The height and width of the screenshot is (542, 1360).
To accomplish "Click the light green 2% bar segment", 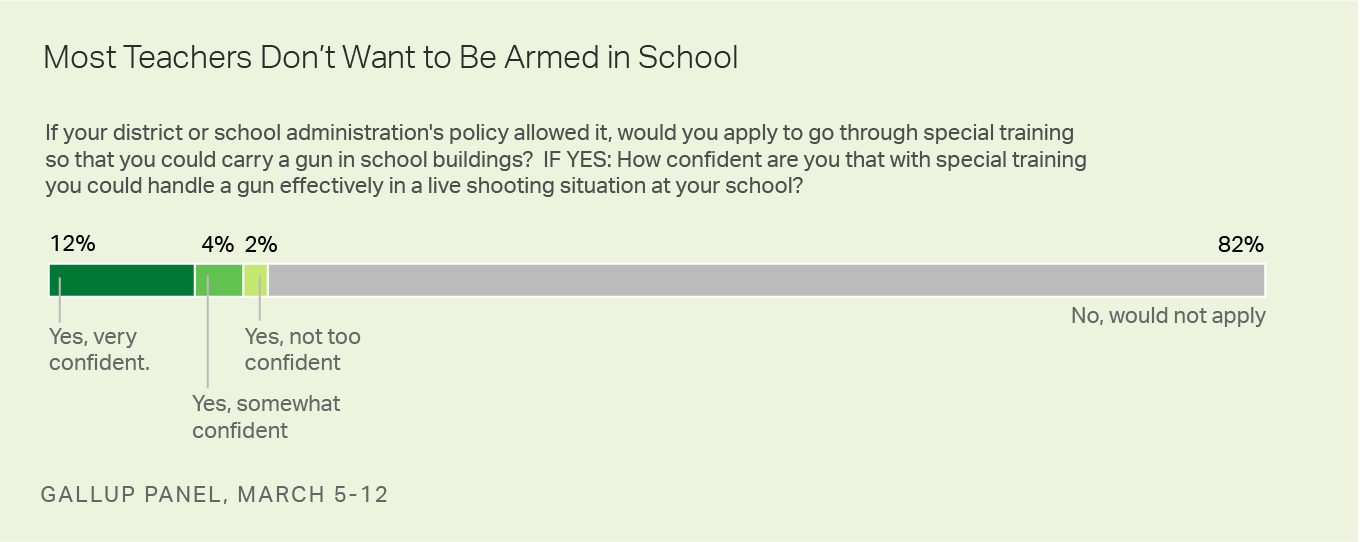I will (256, 280).
